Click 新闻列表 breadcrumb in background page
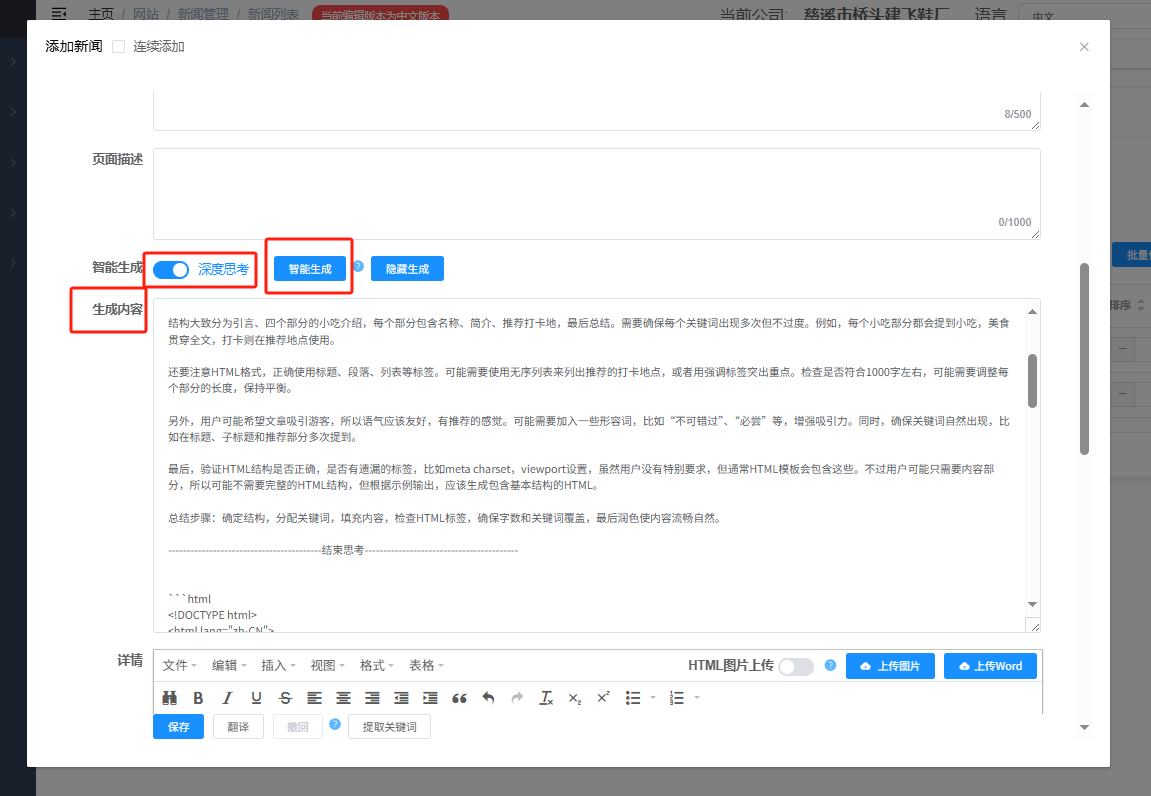 (x=273, y=14)
